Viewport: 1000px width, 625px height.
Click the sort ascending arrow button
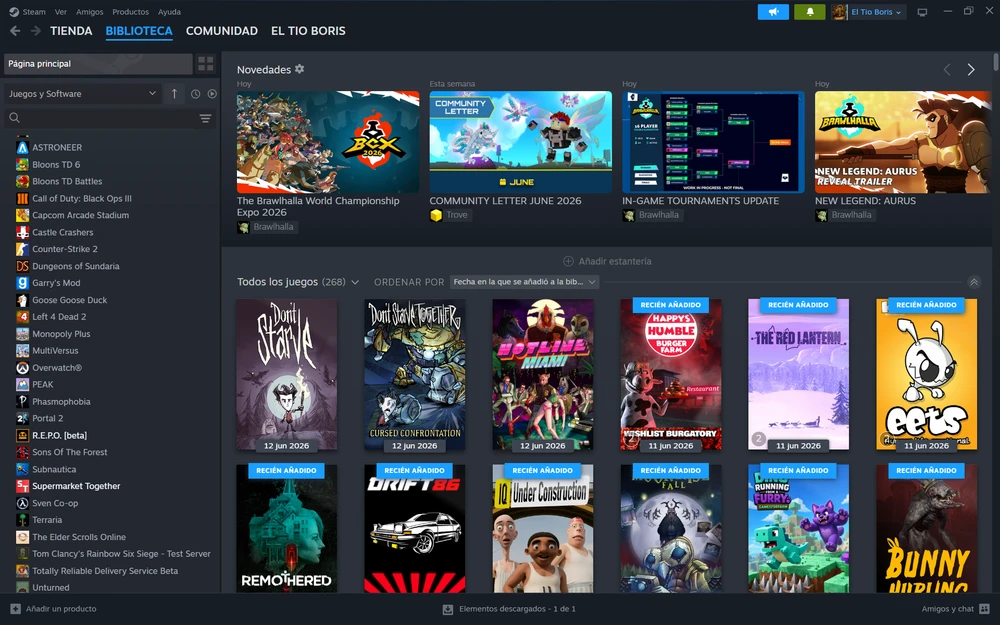point(174,94)
